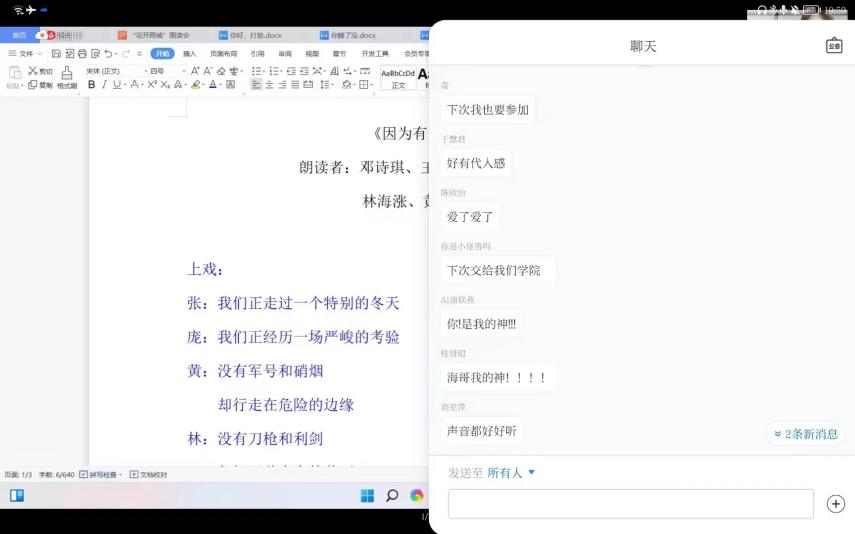Jump to 2 new messages
Image resolution: width=855 pixels, height=534 pixels.
(805, 434)
